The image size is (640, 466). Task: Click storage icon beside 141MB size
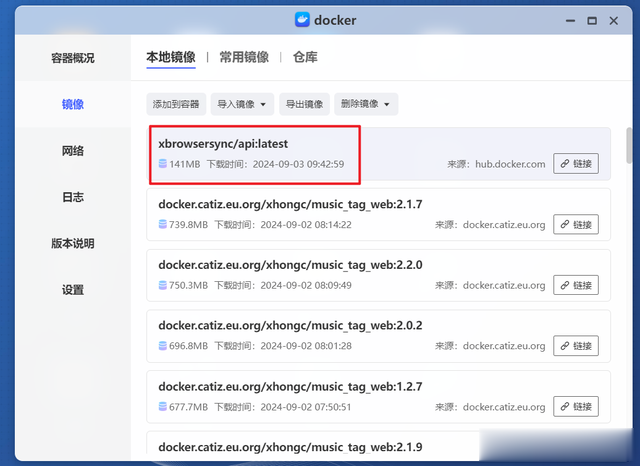click(x=162, y=164)
